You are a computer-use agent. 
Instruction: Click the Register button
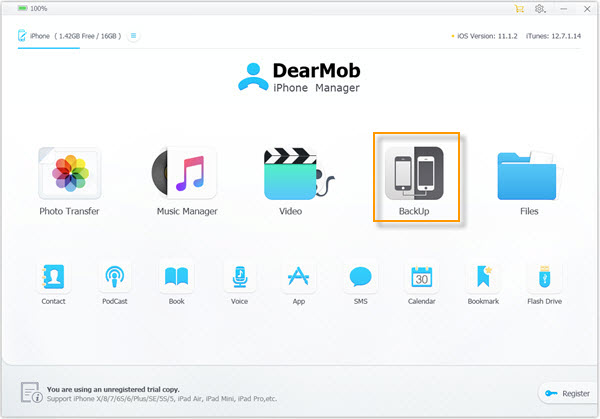tap(567, 393)
